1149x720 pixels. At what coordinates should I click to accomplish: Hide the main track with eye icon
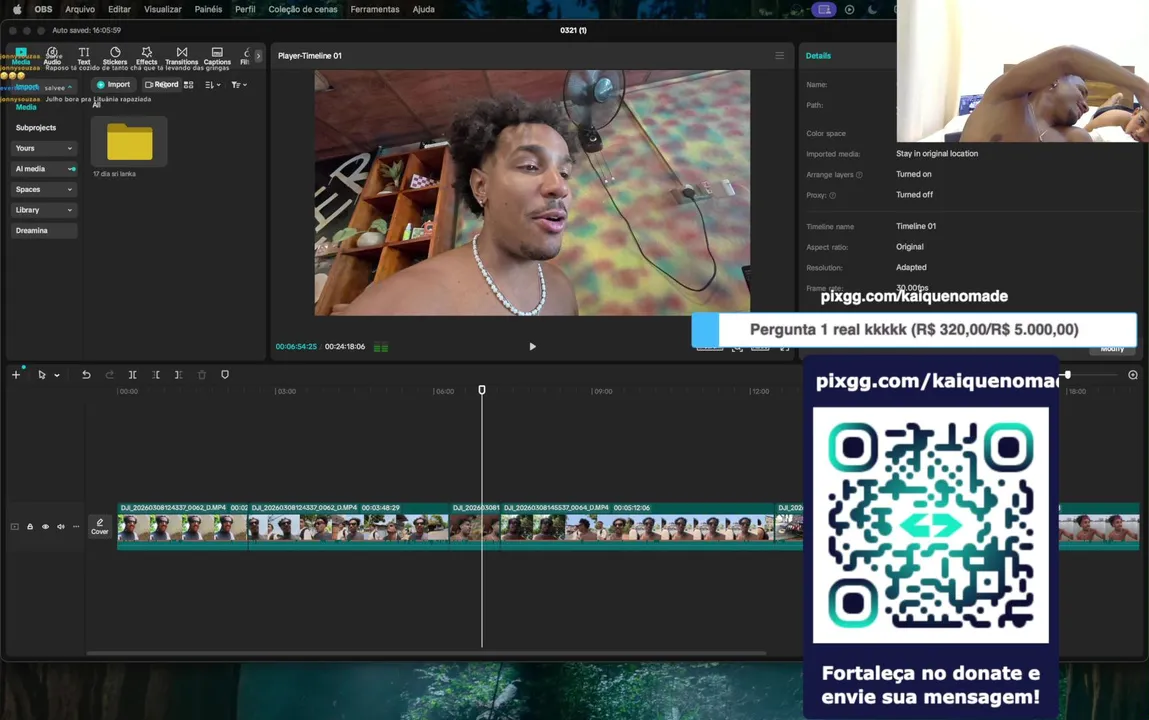click(45, 526)
